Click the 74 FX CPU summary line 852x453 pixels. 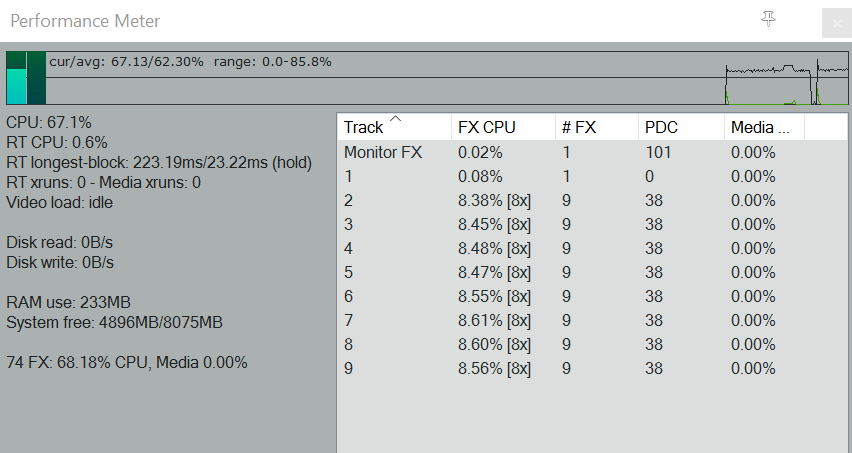(x=126, y=362)
